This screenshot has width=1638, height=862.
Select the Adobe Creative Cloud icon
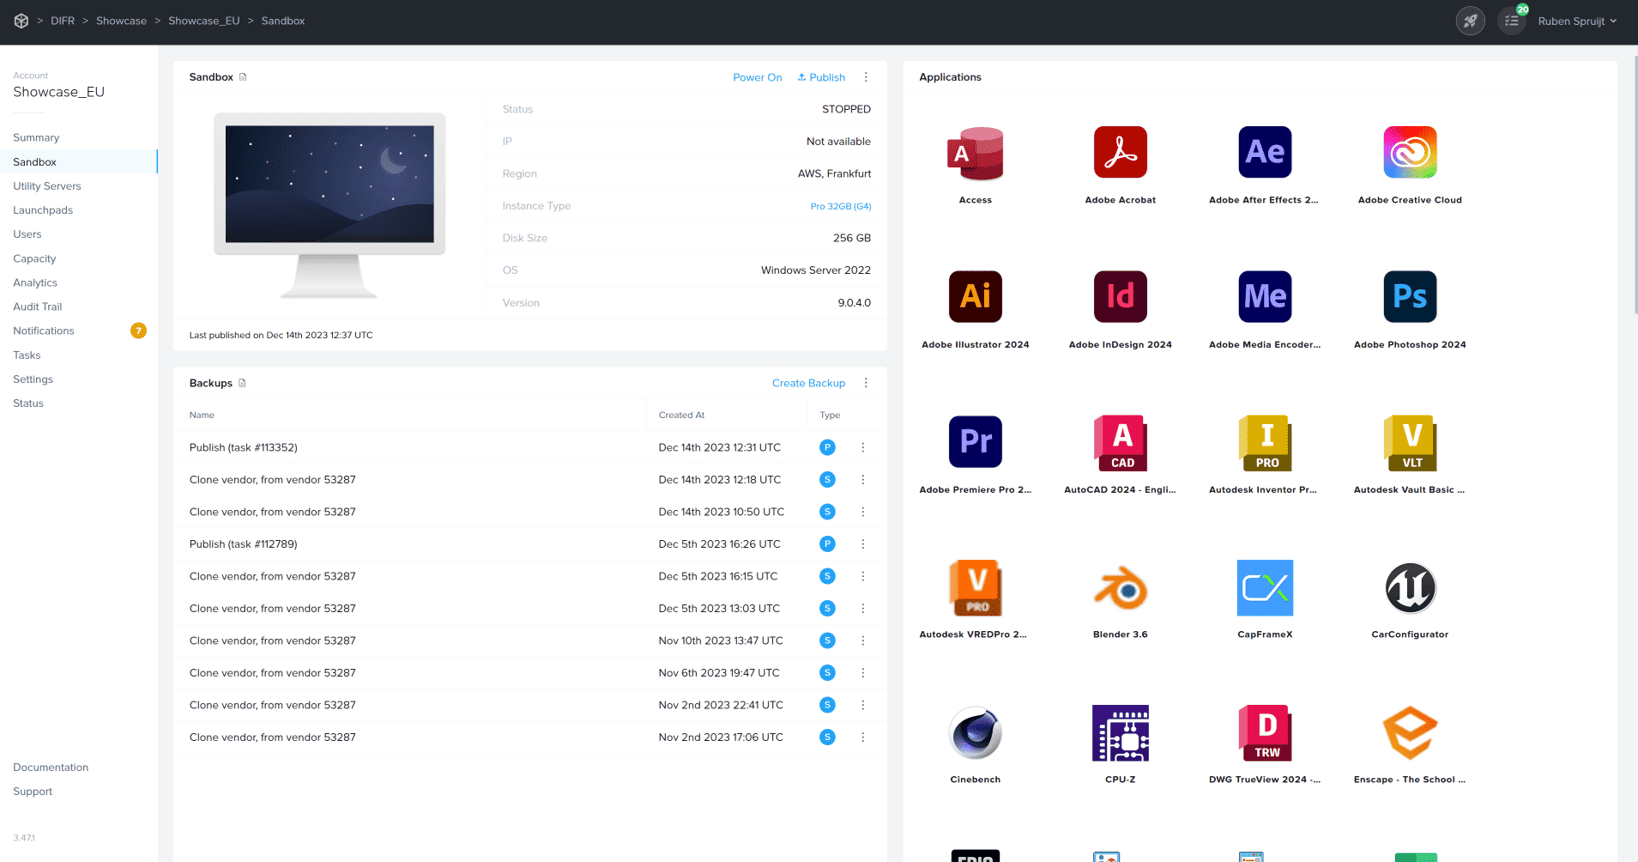1410,153
